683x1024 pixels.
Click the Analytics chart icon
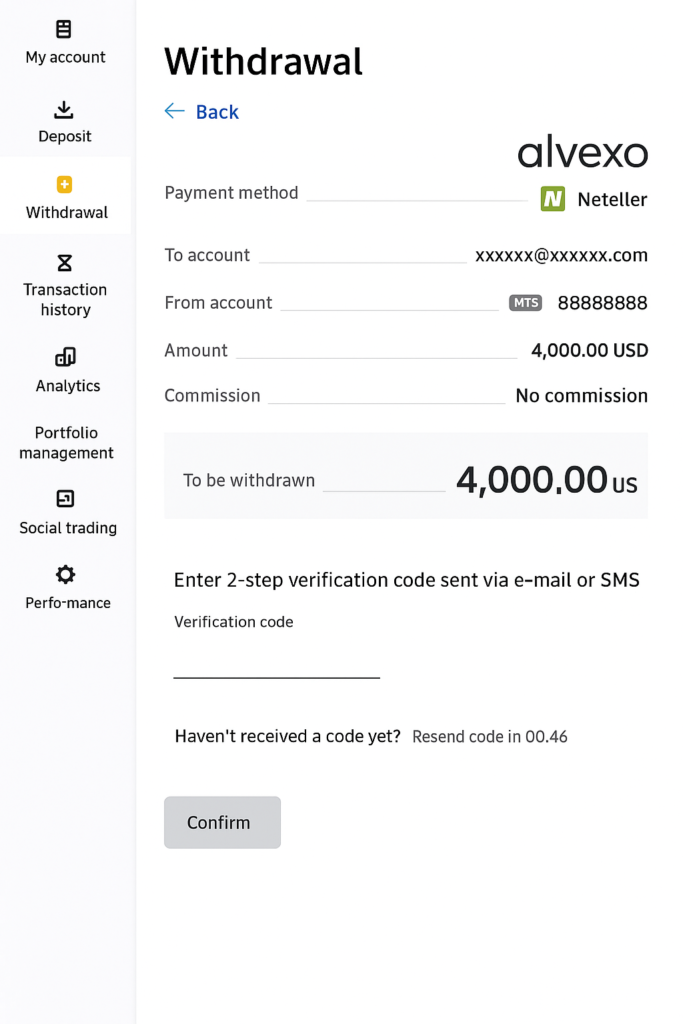[65, 357]
